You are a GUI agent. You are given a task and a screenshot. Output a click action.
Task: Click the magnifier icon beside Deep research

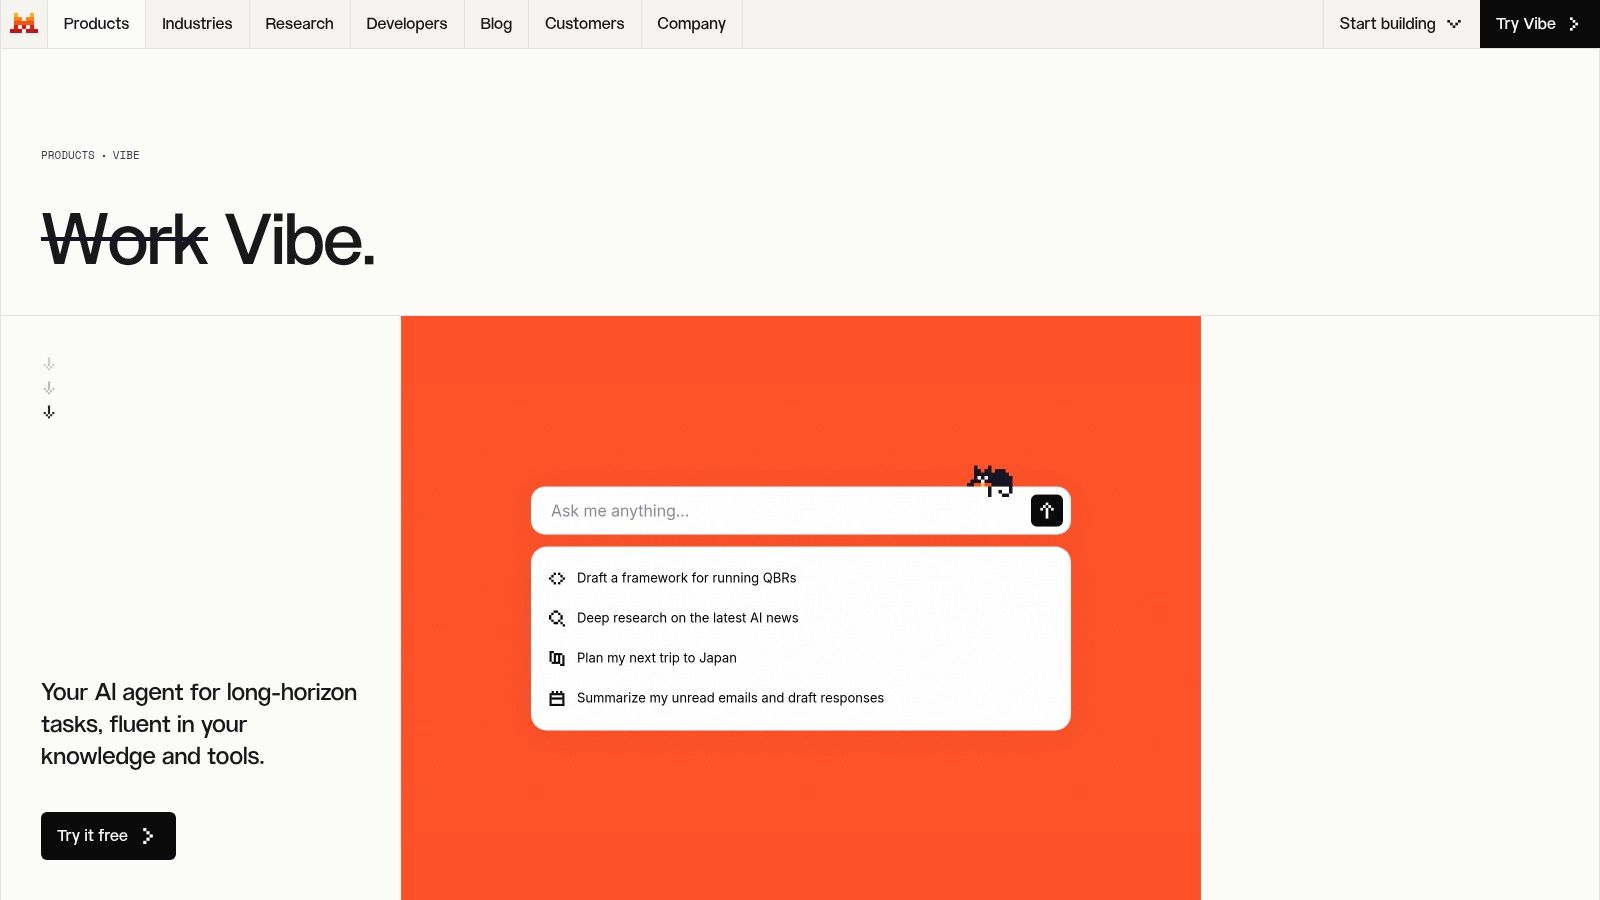tap(557, 618)
